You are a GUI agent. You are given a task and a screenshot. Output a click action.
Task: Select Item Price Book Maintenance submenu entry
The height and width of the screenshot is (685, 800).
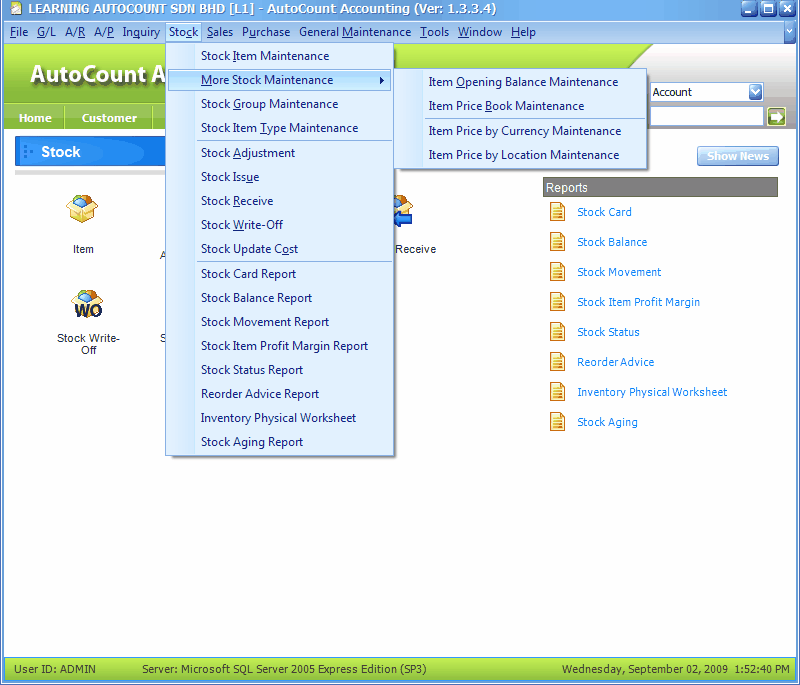click(x=520, y=106)
